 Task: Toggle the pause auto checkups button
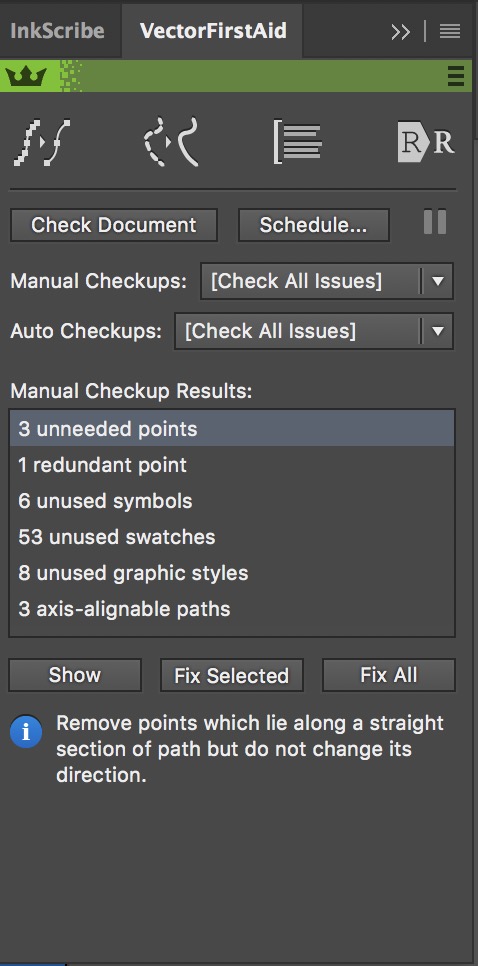435,222
